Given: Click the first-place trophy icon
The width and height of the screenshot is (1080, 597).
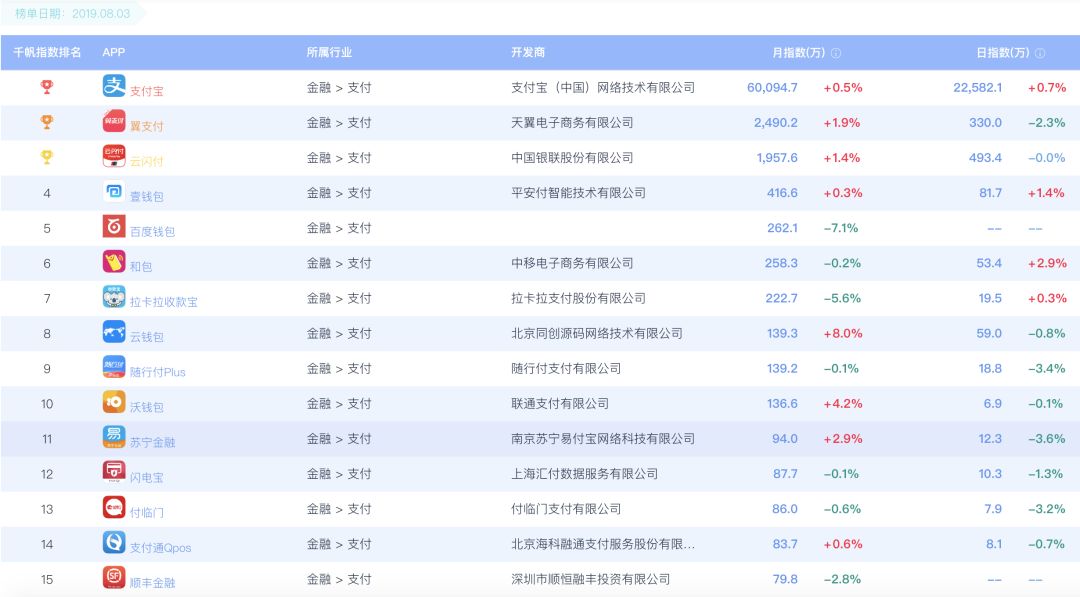Looking at the screenshot, I should coord(47,87).
